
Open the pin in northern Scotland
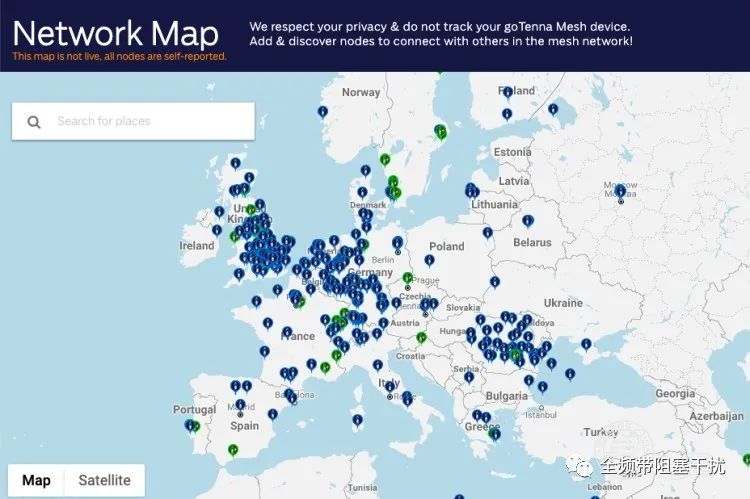(236, 164)
